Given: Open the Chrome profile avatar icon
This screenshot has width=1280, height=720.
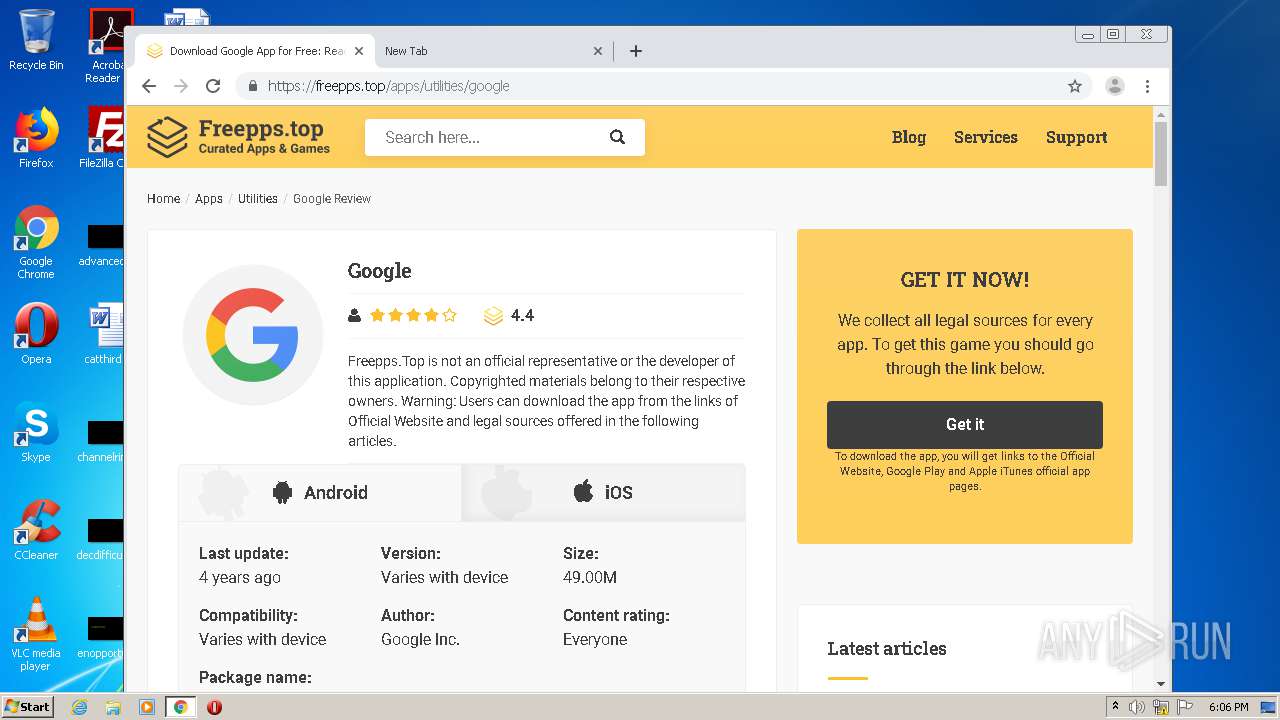Looking at the screenshot, I should point(1114,86).
